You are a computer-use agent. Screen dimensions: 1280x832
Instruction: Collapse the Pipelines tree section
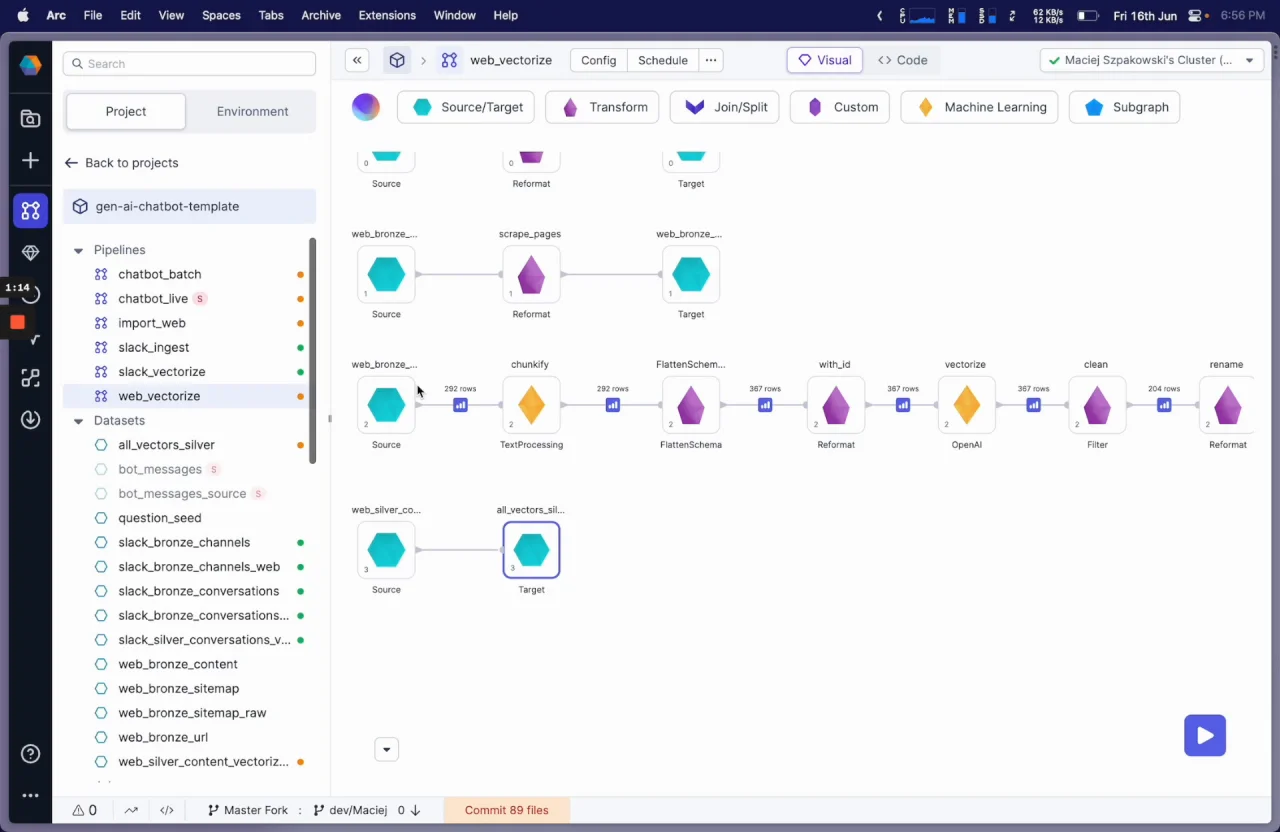click(x=78, y=250)
